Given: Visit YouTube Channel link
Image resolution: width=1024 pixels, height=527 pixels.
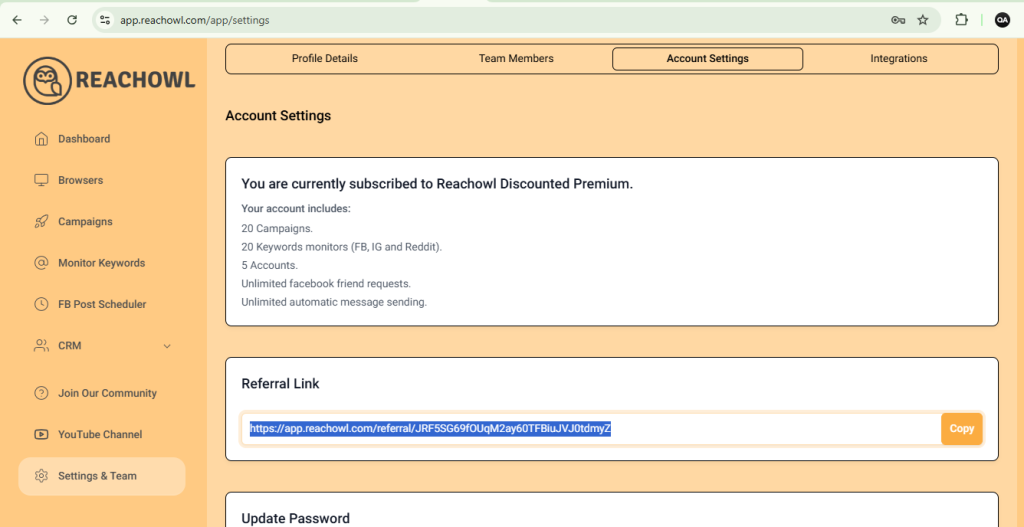Looking at the screenshot, I should [102, 434].
